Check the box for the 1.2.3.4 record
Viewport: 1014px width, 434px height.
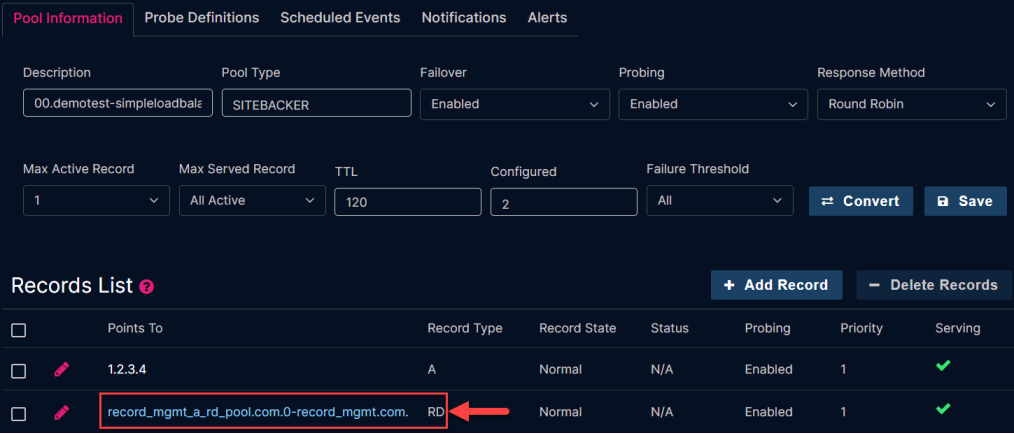[x=18, y=371]
